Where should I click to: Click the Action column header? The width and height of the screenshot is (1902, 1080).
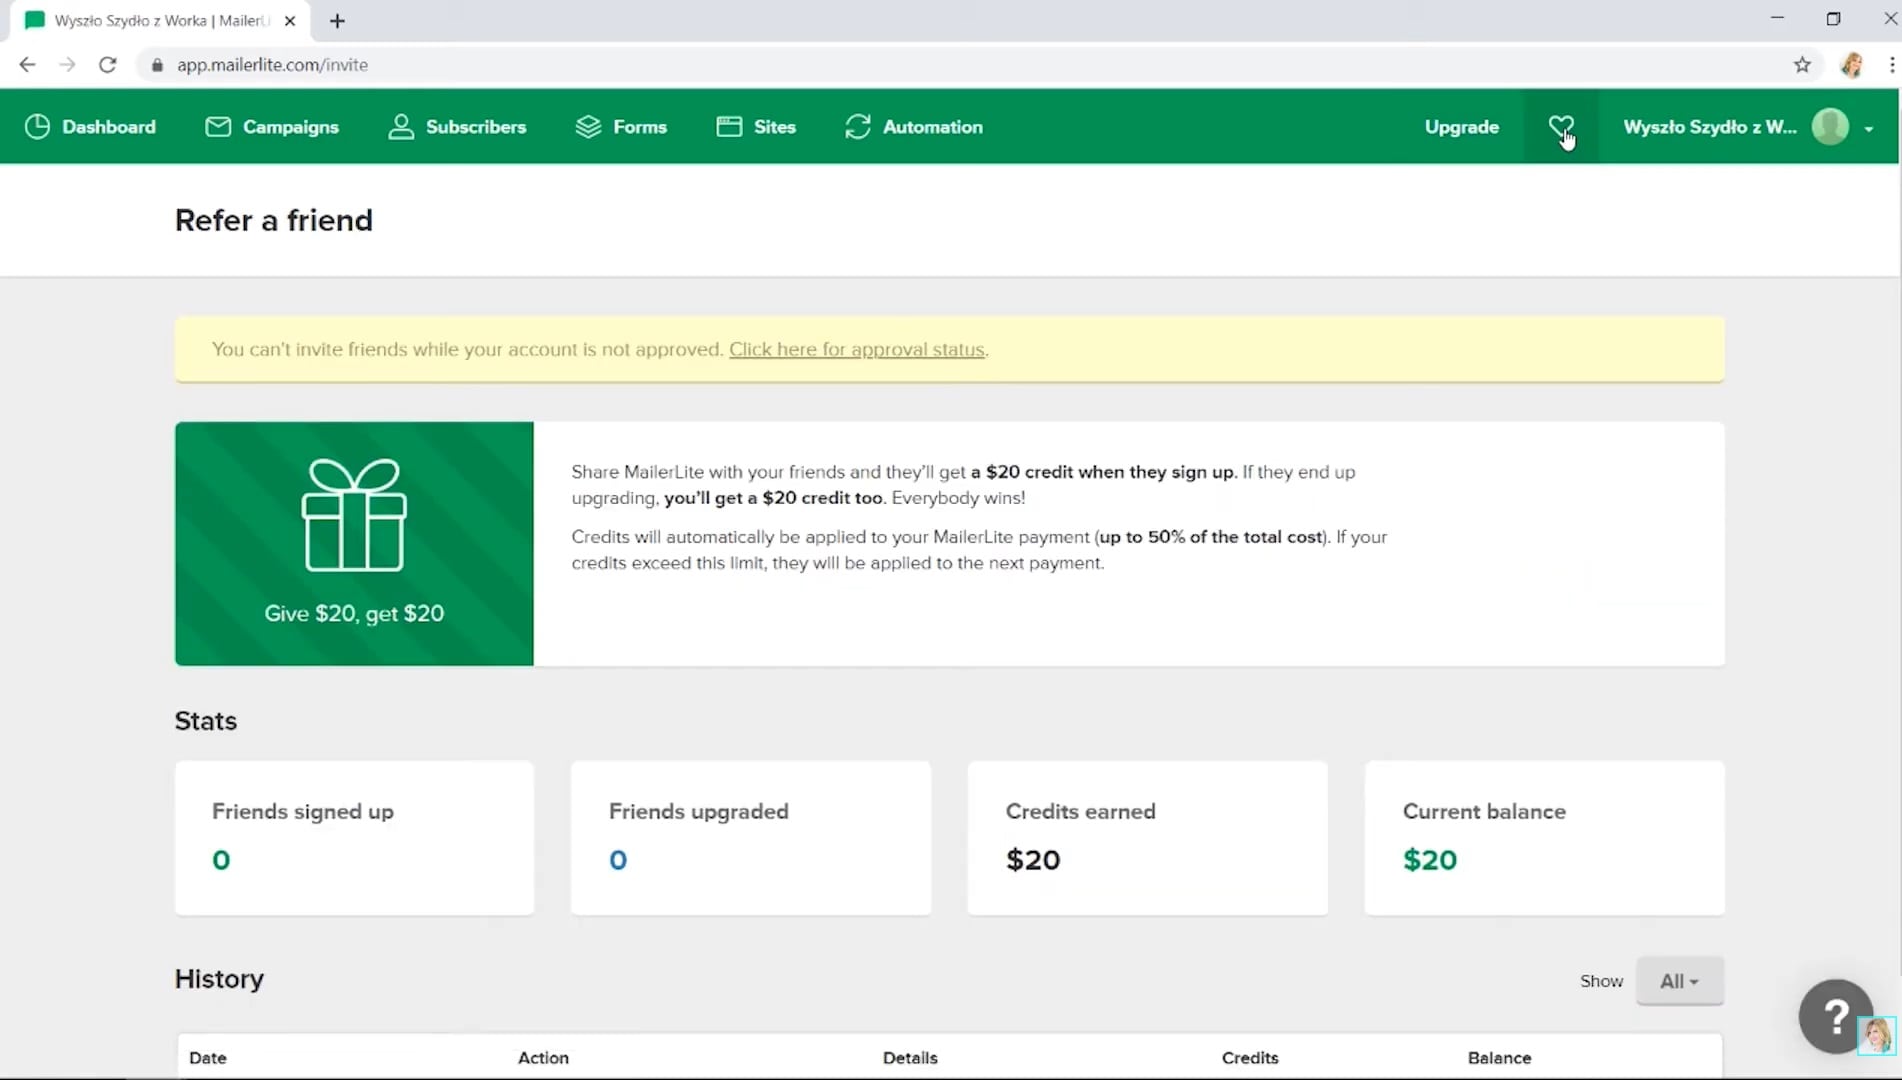pyautogui.click(x=543, y=1058)
